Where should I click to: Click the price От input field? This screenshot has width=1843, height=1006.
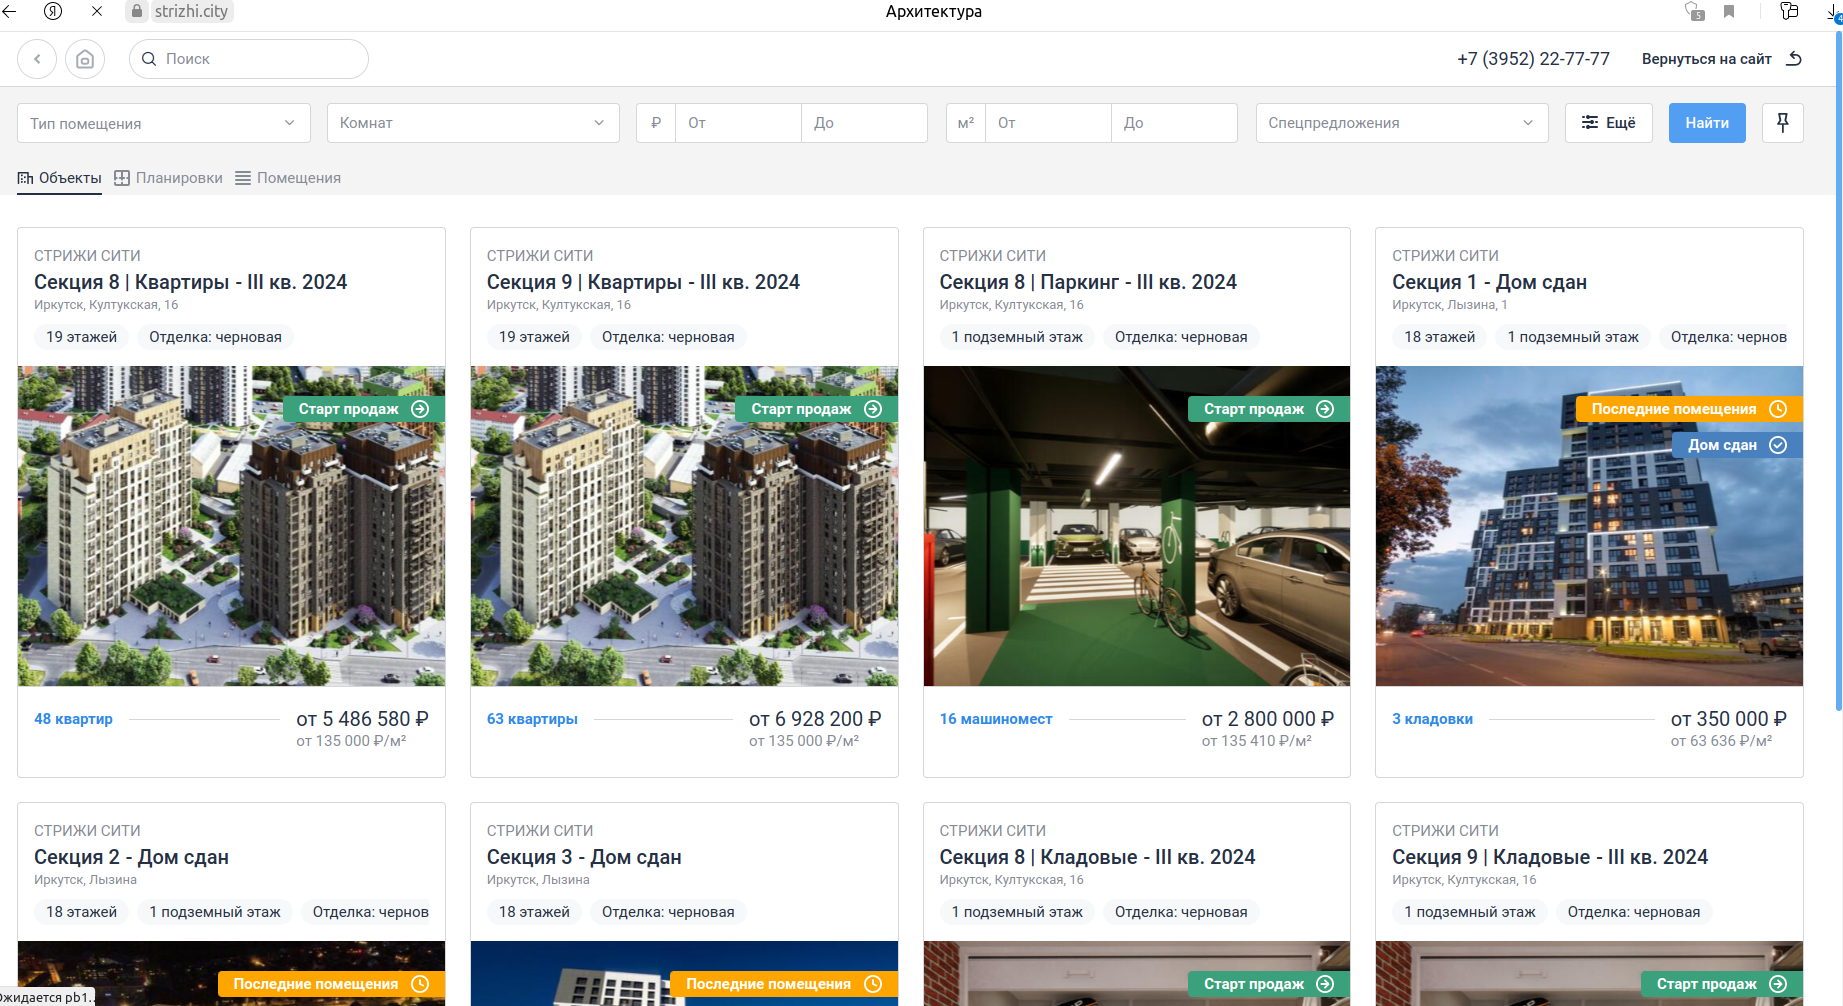[738, 123]
